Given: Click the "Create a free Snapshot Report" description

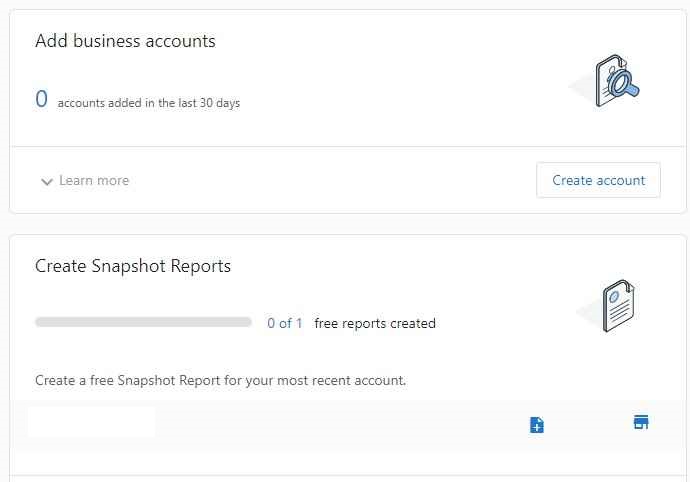Looking at the screenshot, I should (x=220, y=380).
